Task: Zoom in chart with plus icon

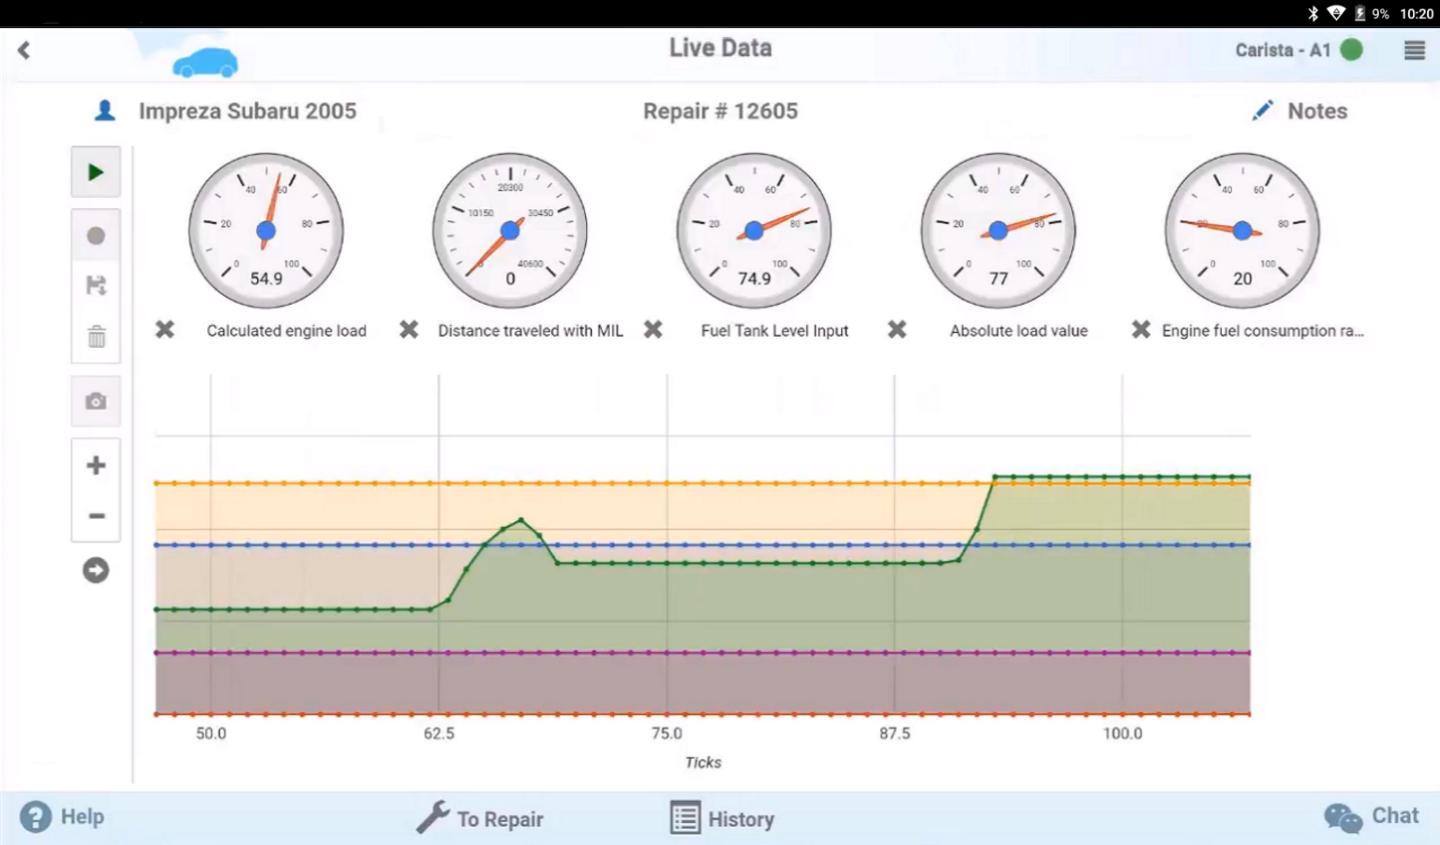Action: click(x=96, y=465)
